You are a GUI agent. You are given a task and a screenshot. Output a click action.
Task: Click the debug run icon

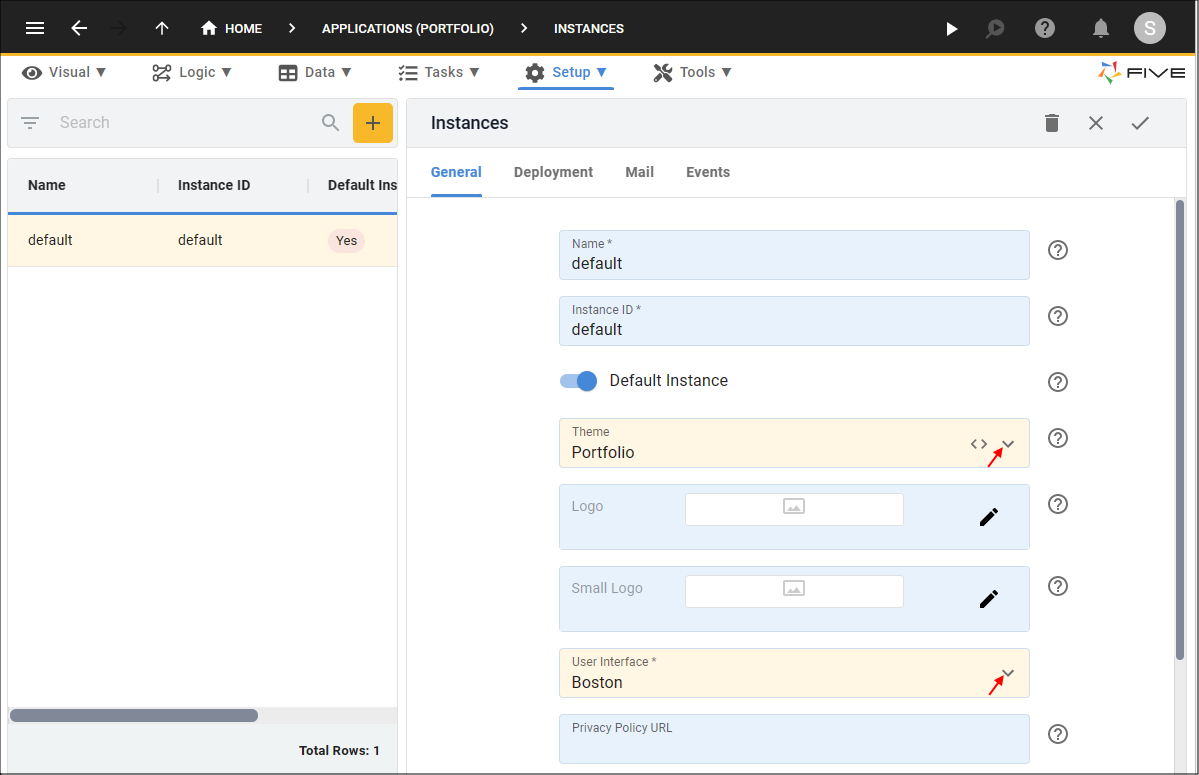[x=995, y=29]
